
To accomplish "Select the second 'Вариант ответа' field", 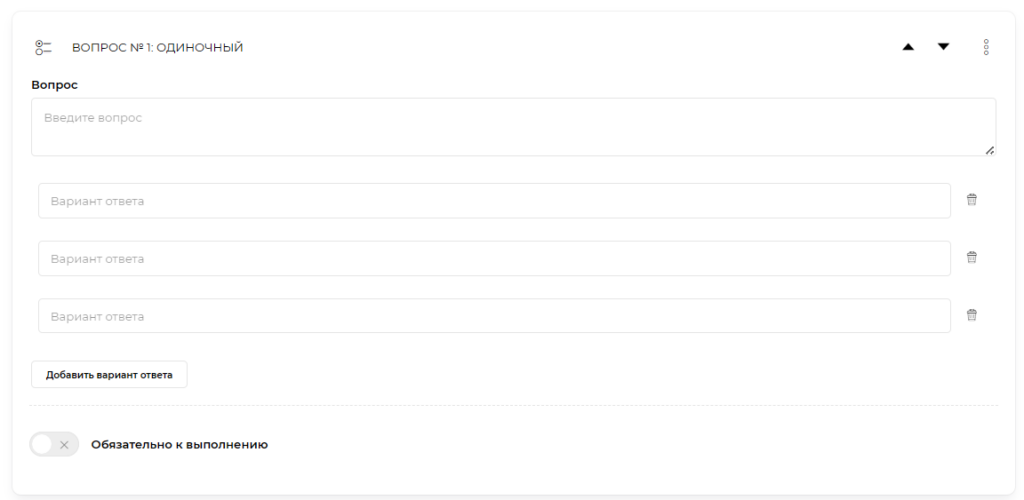I will (x=494, y=259).
